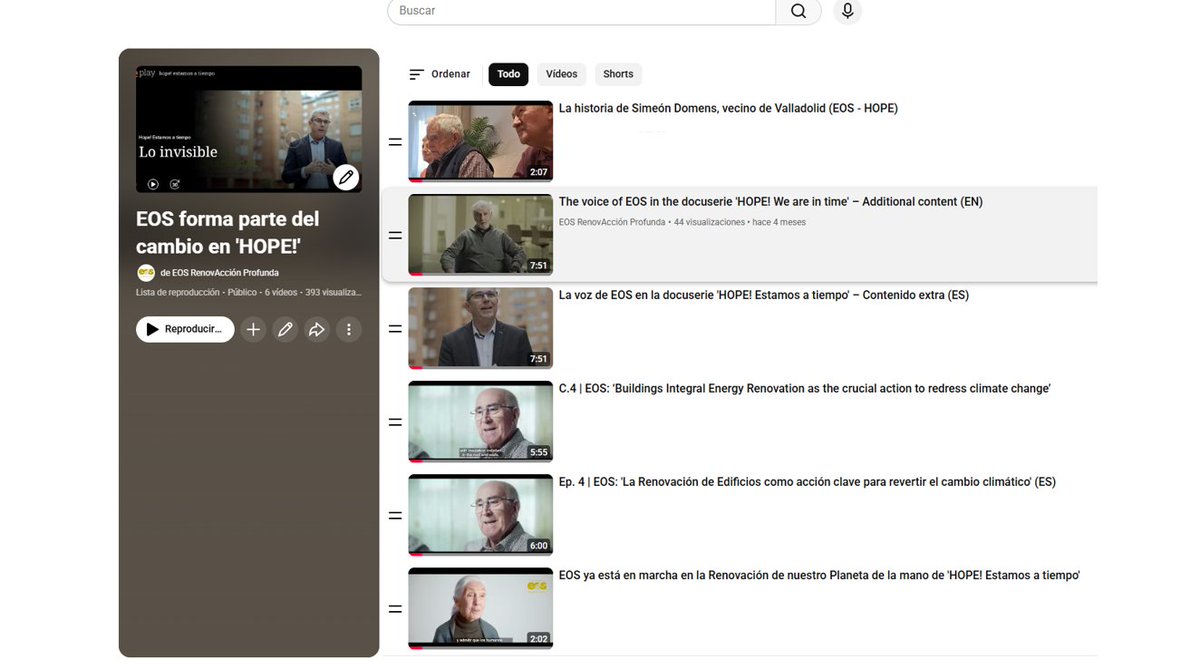Open title 'C.4 | EOS: Buildings Integral Energy Renovation'
Image resolution: width=1200 pixels, height=669 pixels.
pos(804,388)
